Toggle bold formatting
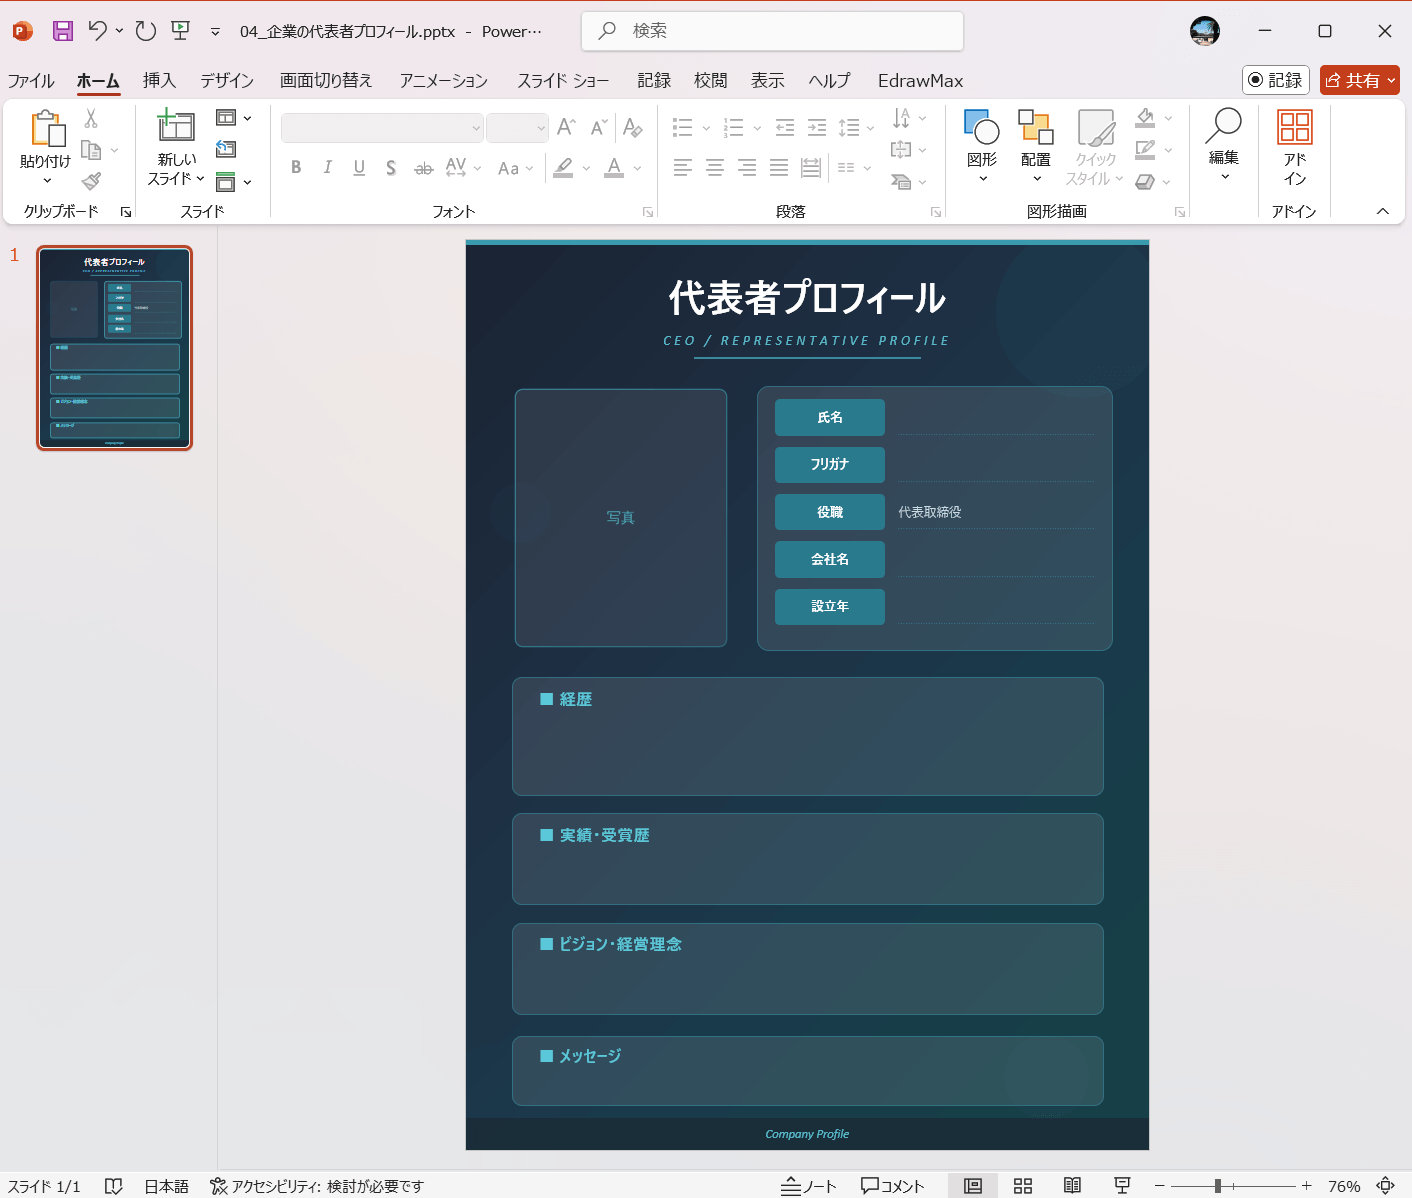Image resolution: width=1412 pixels, height=1198 pixels. tap(296, 167)
